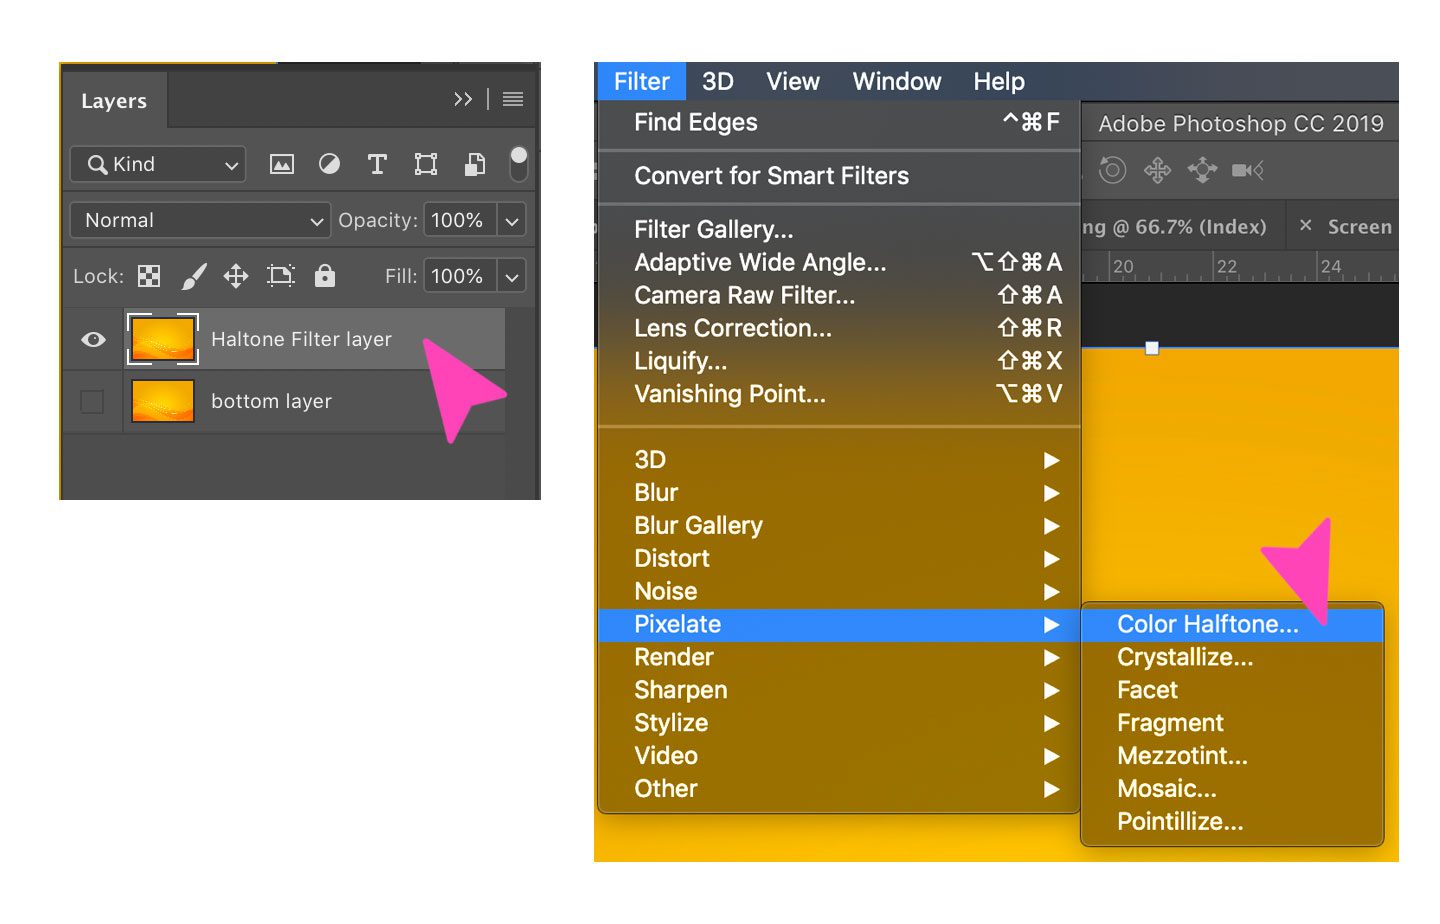Open the Normal blend mode dropdown
This screenshot has width=1440, height=924.
point(199,220)
